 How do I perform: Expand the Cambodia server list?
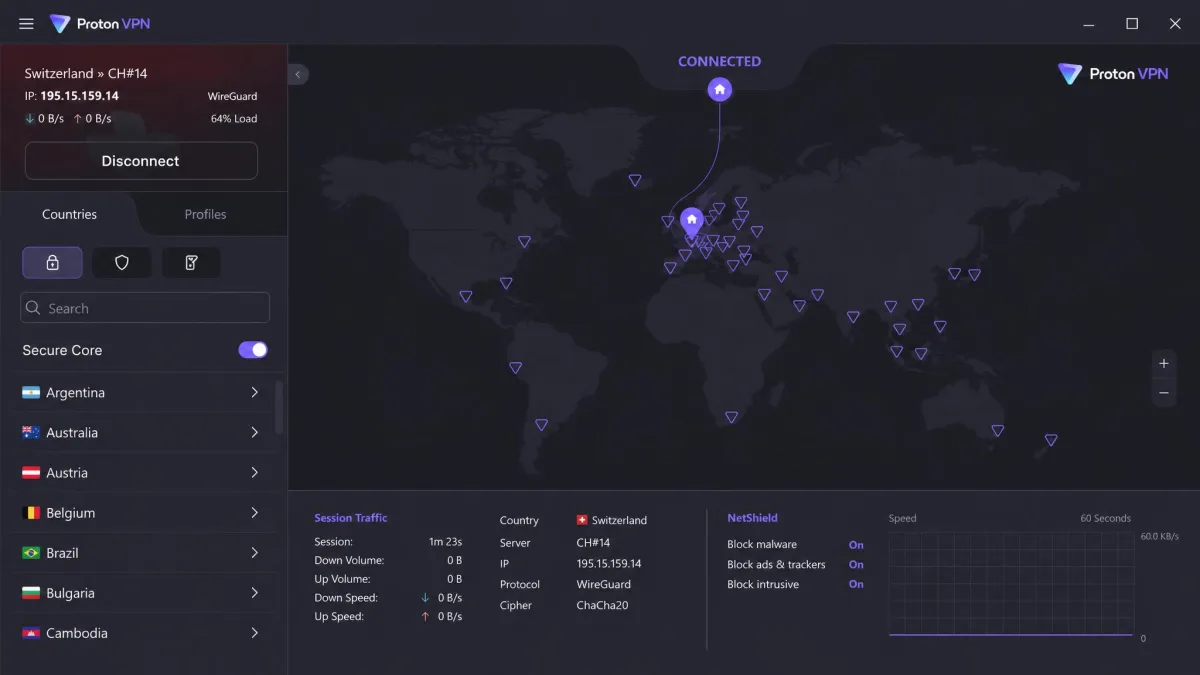coord(255,633)
